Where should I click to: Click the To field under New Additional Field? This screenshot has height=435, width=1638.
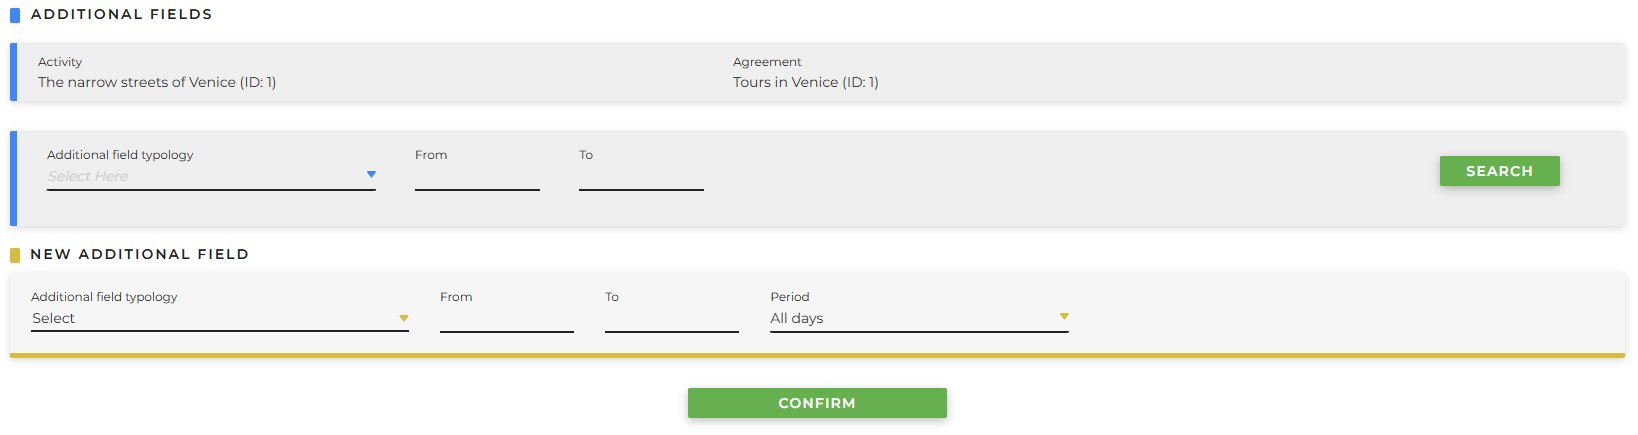(x=671, y=320)
